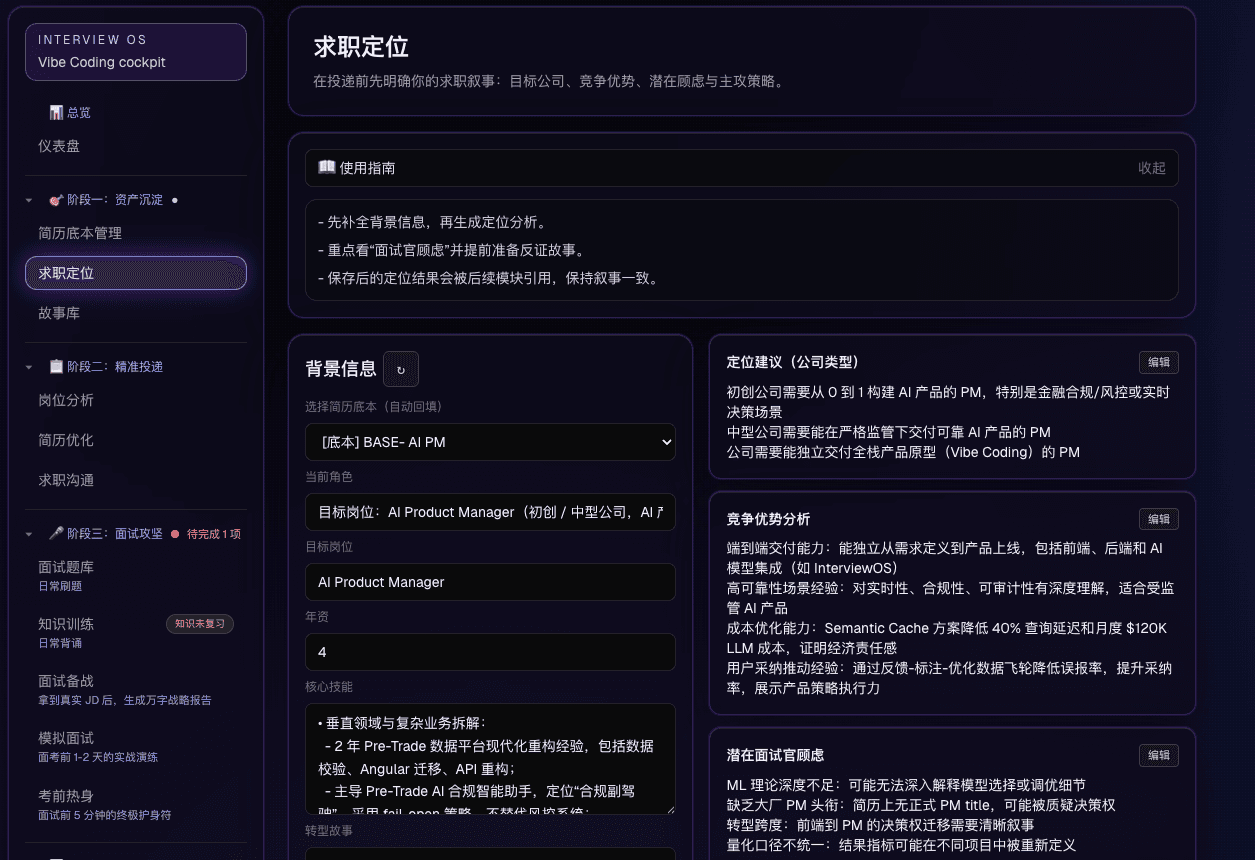The image size is (1255, 860).
Task: Open 面试备战 in the sidebar
Action: 136,690
